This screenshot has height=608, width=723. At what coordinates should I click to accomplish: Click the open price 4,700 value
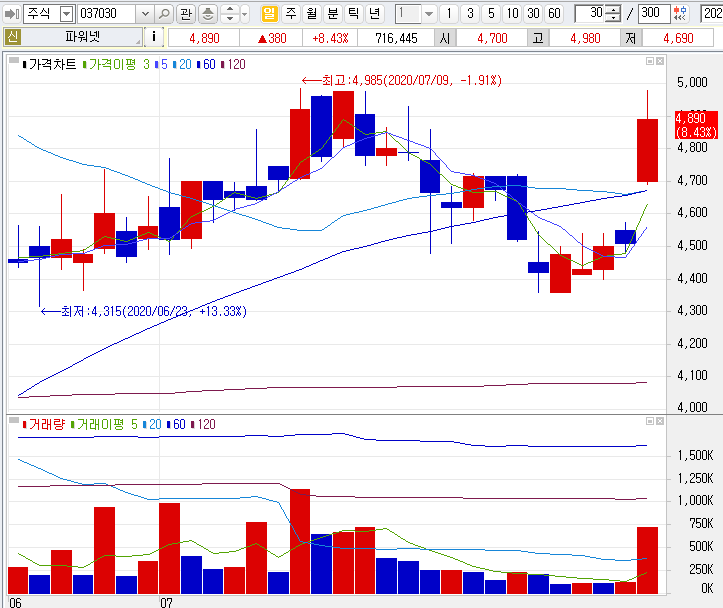pyautogui.click(x=492, y=38)
